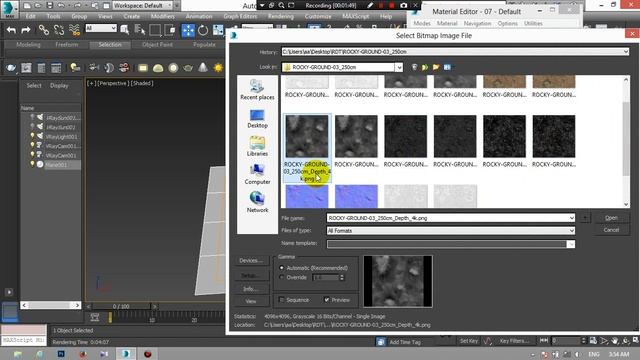Open the Network shortcut in file dialog
Viewport: 640px width, 360px height.
tap(257, 202)
